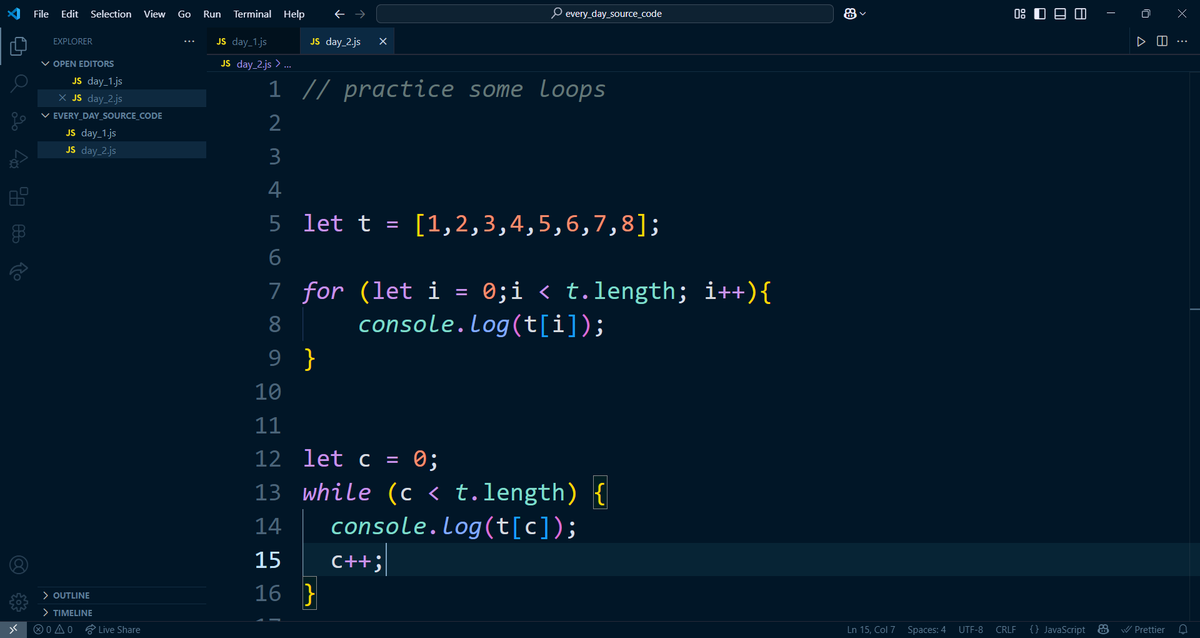Open the Explorer view in activity bar
The height and width of the screenshot is (638, 1200).
point(18,46)
